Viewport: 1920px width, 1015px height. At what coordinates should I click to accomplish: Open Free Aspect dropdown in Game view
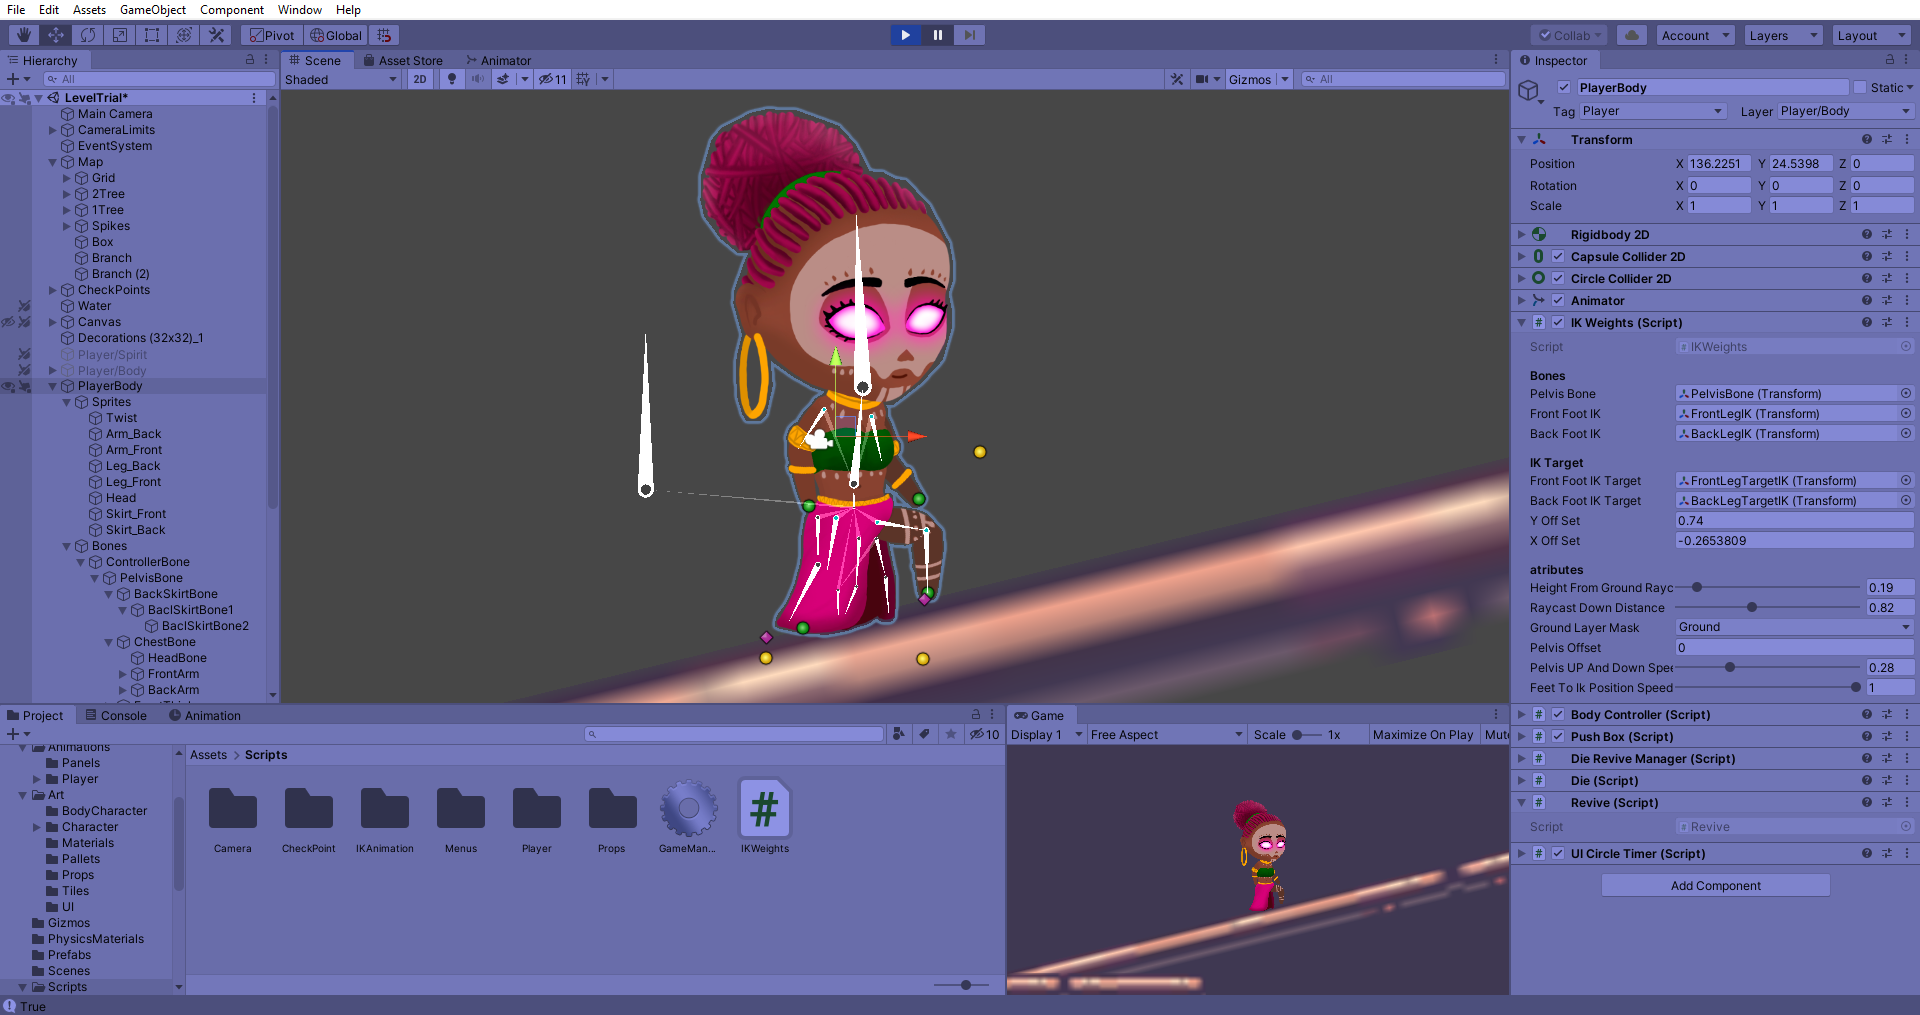(x=1167, y=735)
